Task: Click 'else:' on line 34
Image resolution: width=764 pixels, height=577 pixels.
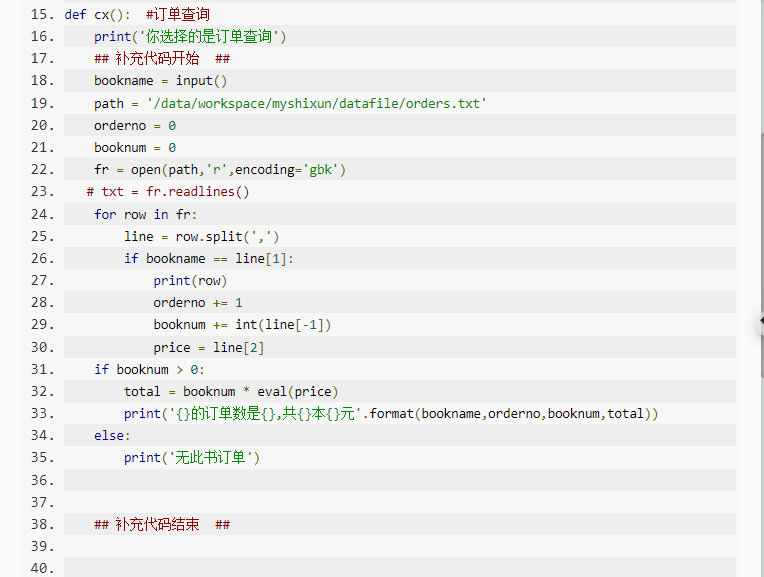Action: click(x=112, y=435)
